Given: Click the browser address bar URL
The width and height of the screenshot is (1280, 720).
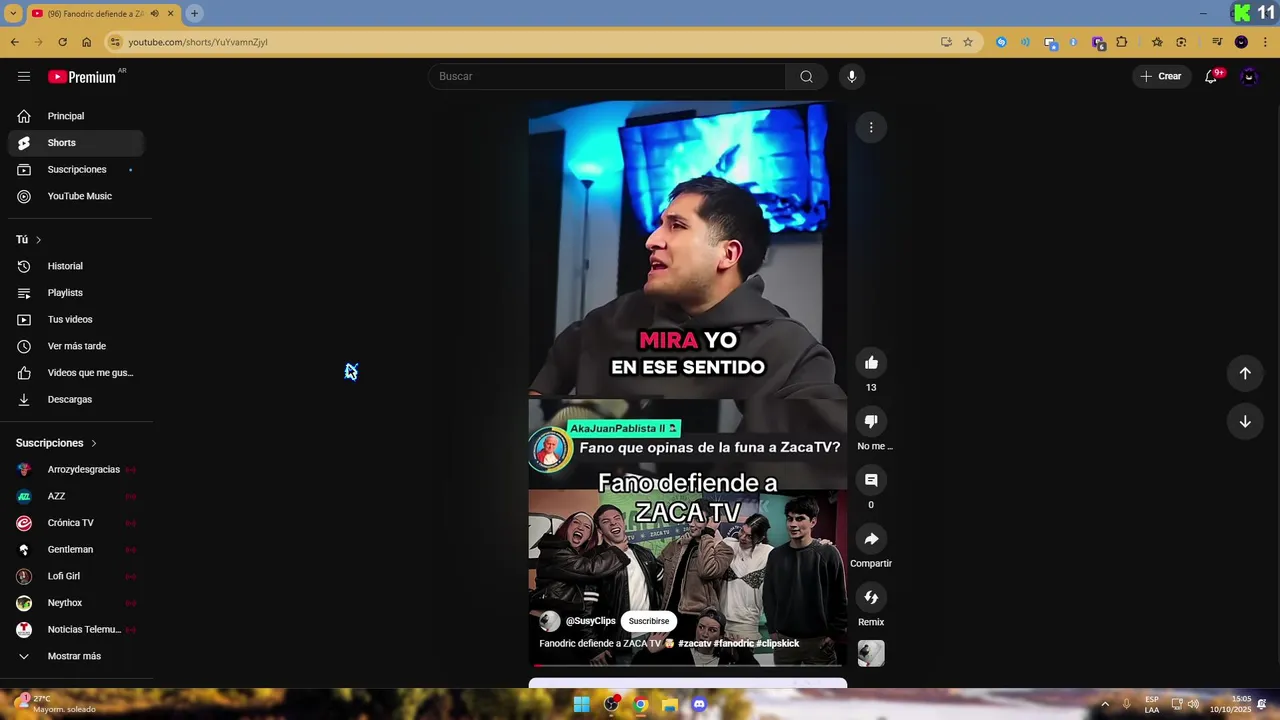Looking at the screenshot, I should (x=198, y=42).
